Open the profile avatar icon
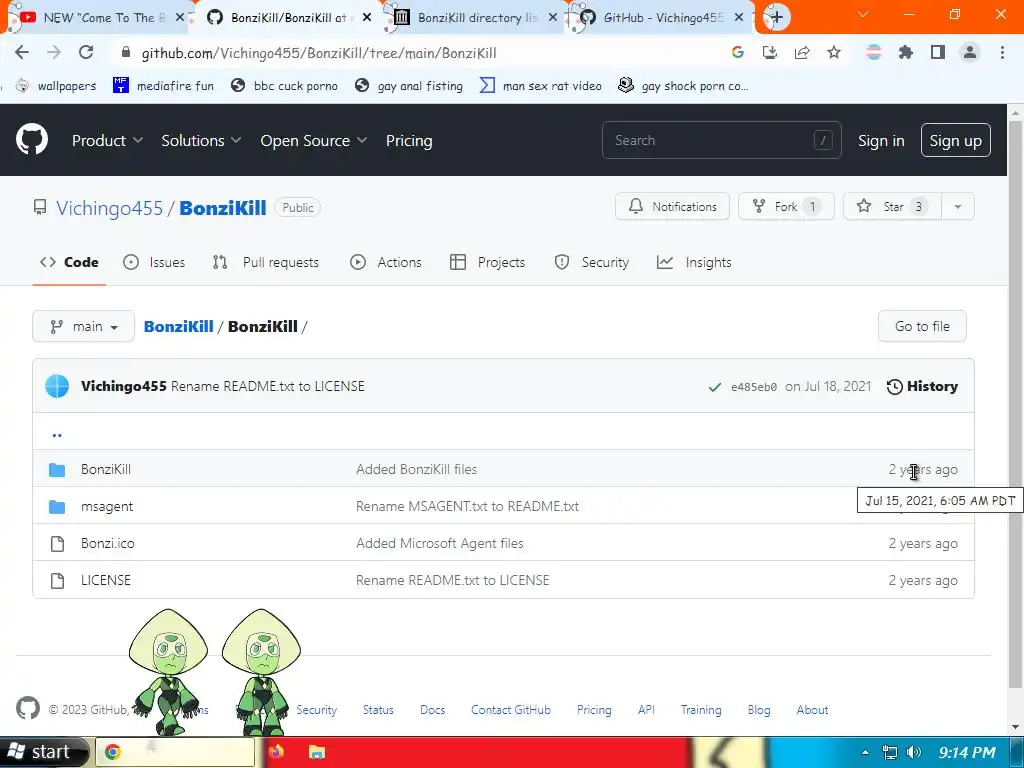The width and height of the screenshot is (1024, 768). pos(970,52)
